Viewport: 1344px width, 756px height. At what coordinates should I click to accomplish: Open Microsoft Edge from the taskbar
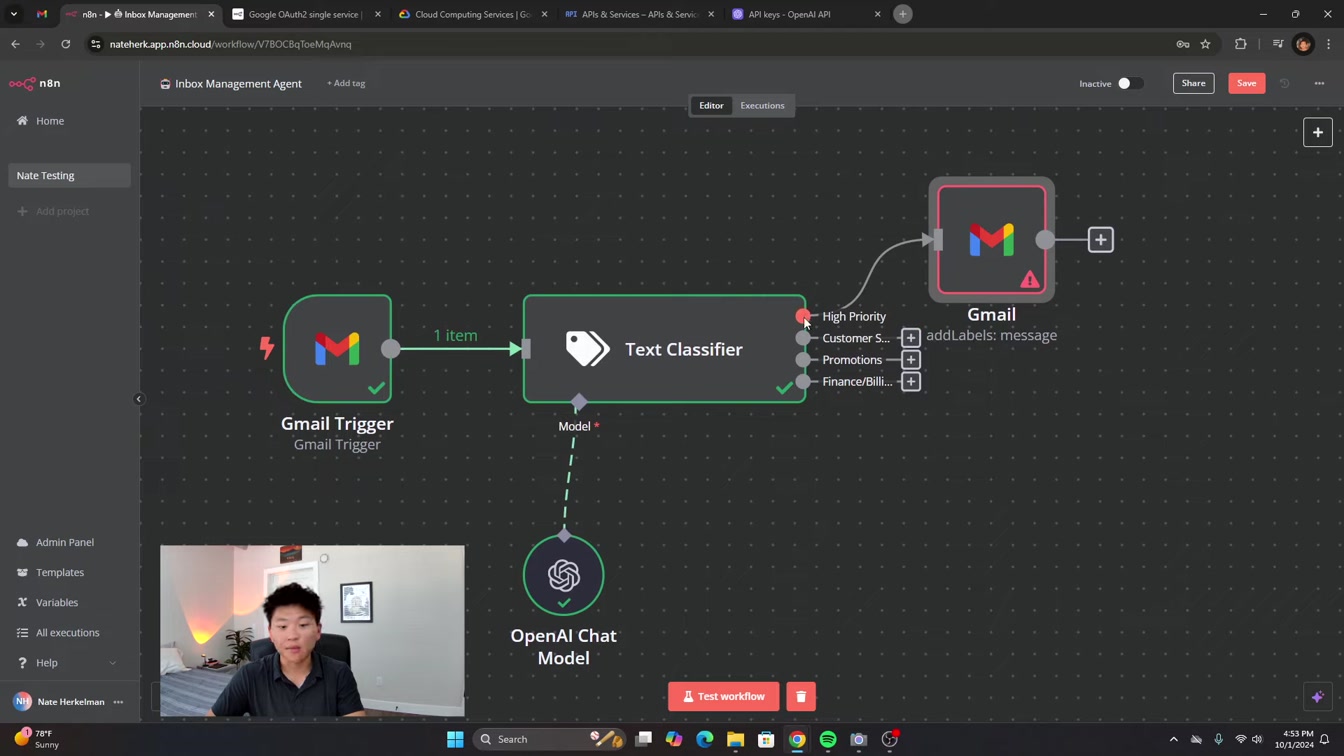(x=705, y=739)
